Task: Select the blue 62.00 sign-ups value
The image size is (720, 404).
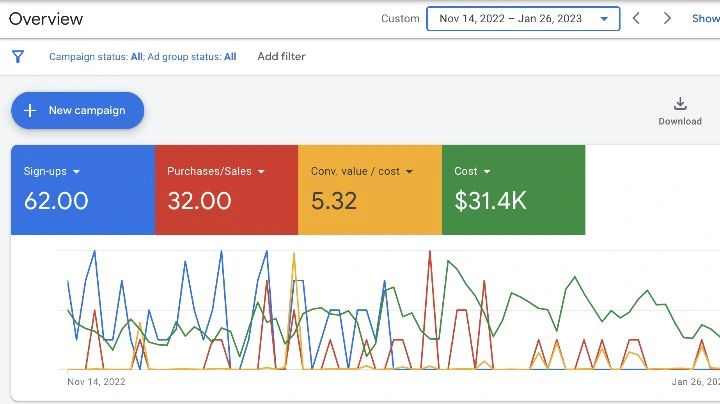Action: [x=56, y=201]
